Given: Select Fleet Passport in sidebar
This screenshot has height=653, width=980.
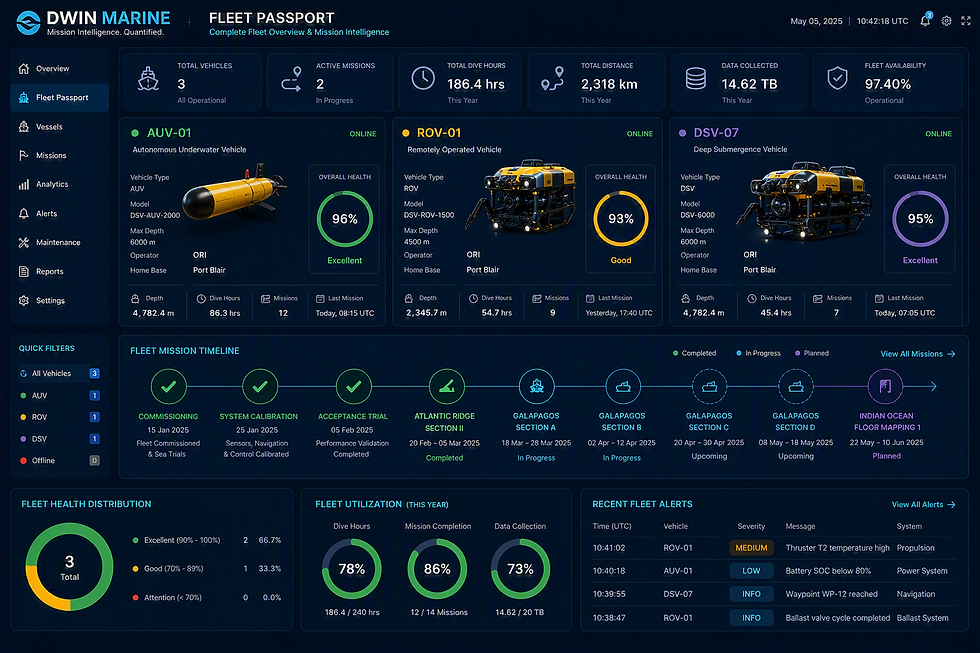Looking at the screenshot, I should 59,97.
